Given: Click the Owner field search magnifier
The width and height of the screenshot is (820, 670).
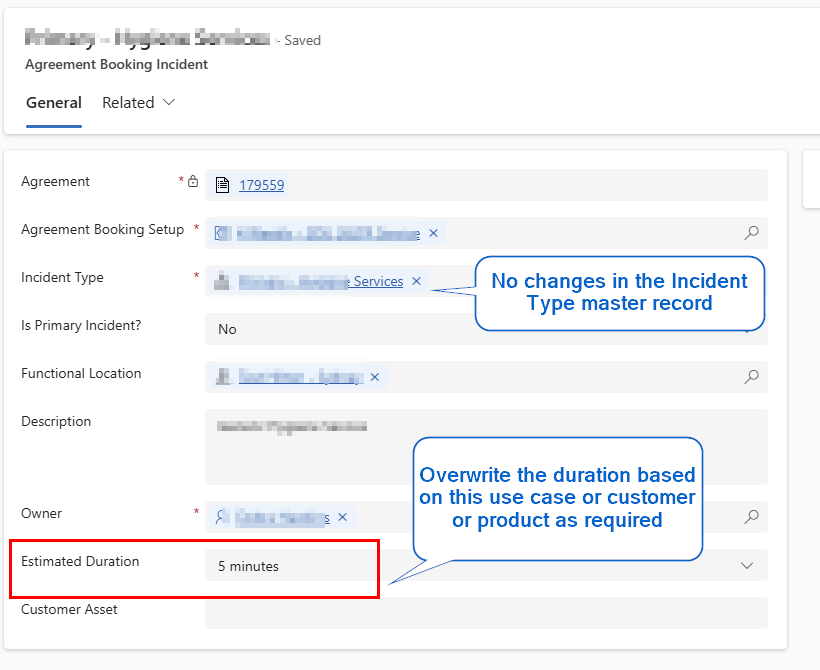Looking at the screenshot, I should click(x=751, y=517).
